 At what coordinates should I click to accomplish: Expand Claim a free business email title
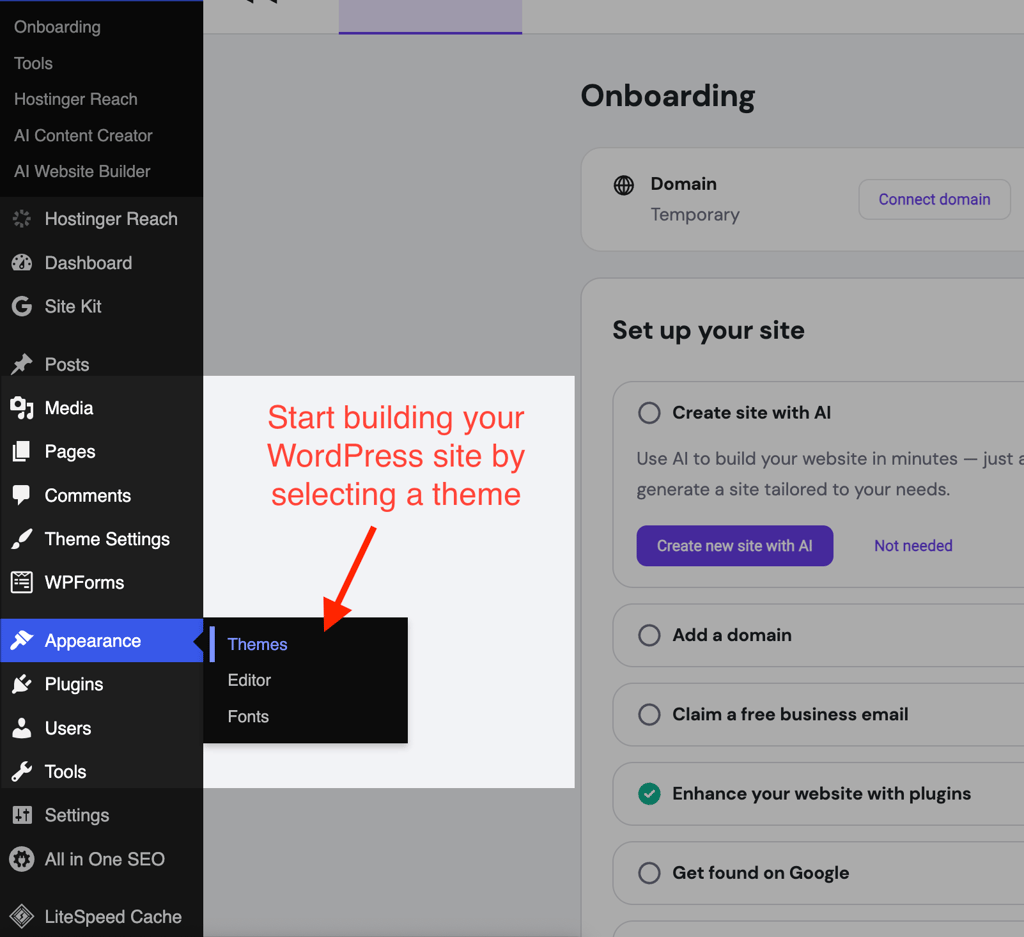tap(790, 714)
